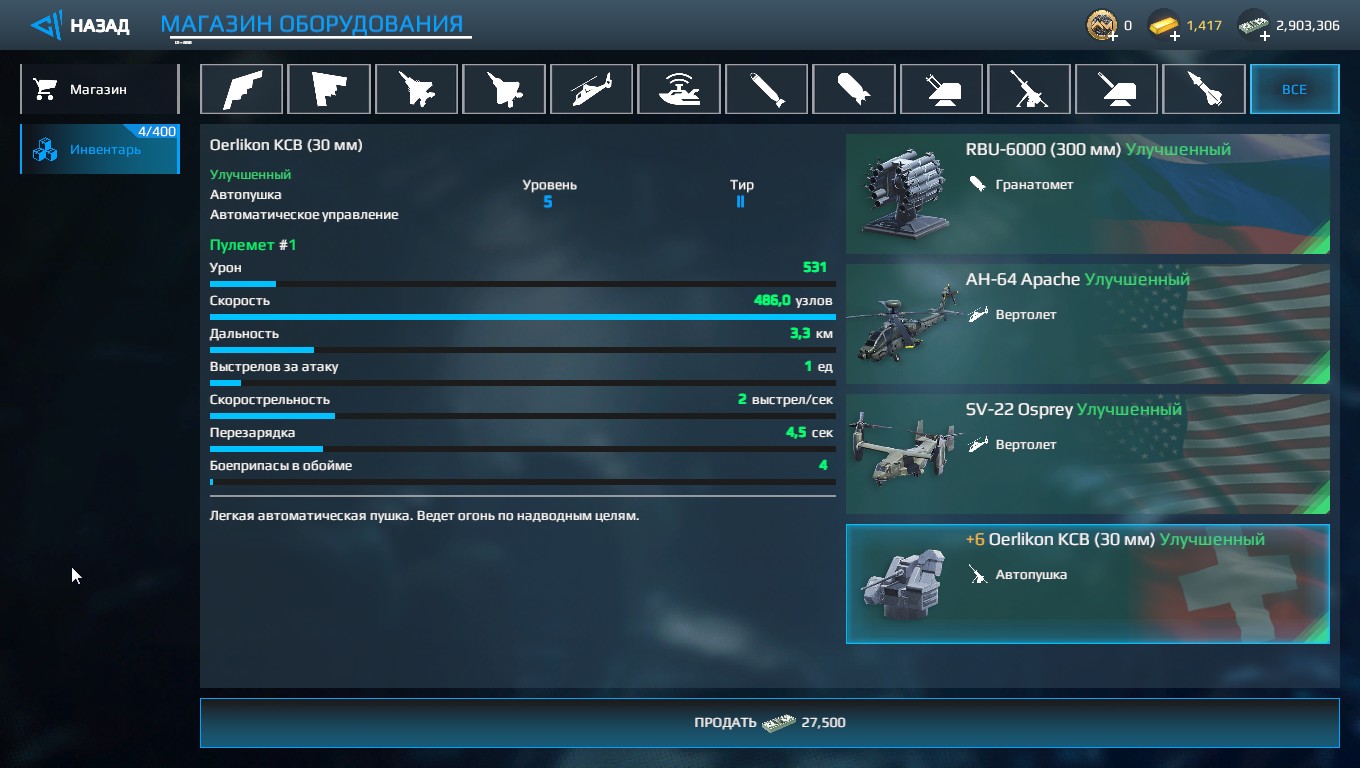Viewport: 1360px width, 768px height.
Task: Select RBU-6000 (300 мм) inventory item
Action: 1088,193
